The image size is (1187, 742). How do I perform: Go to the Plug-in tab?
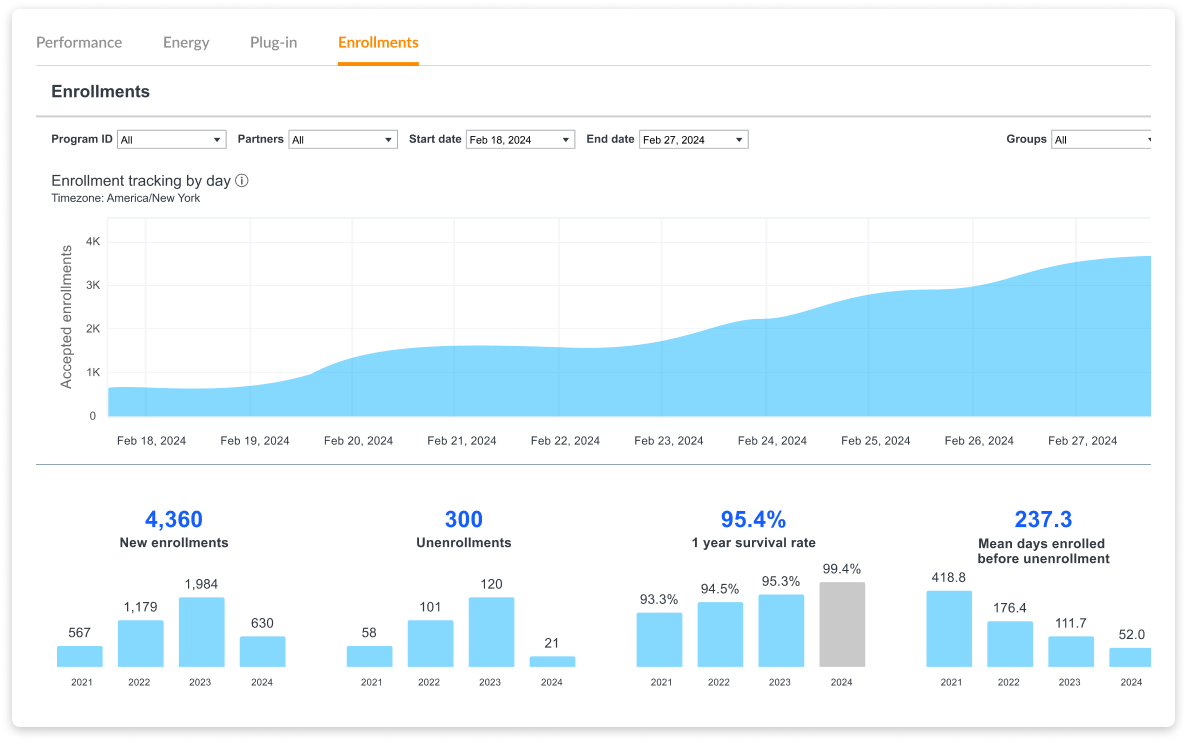[x=273, y=43]
